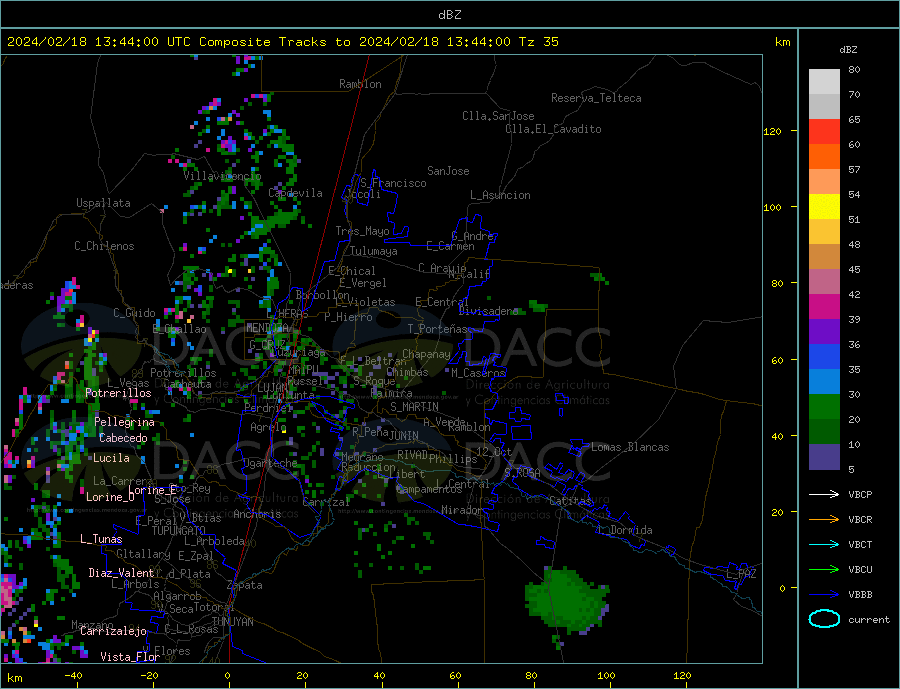
Task: Click the RIVAD label
Action: coord(413,455)
